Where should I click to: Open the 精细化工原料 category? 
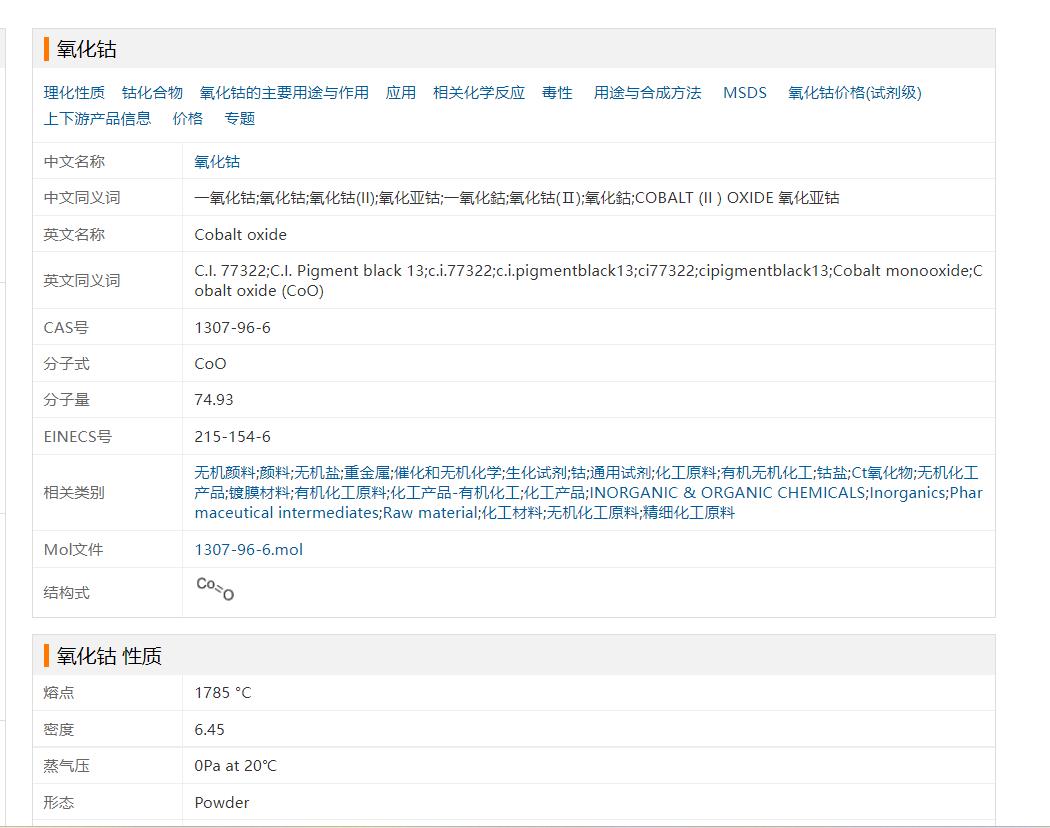[689, 513]
